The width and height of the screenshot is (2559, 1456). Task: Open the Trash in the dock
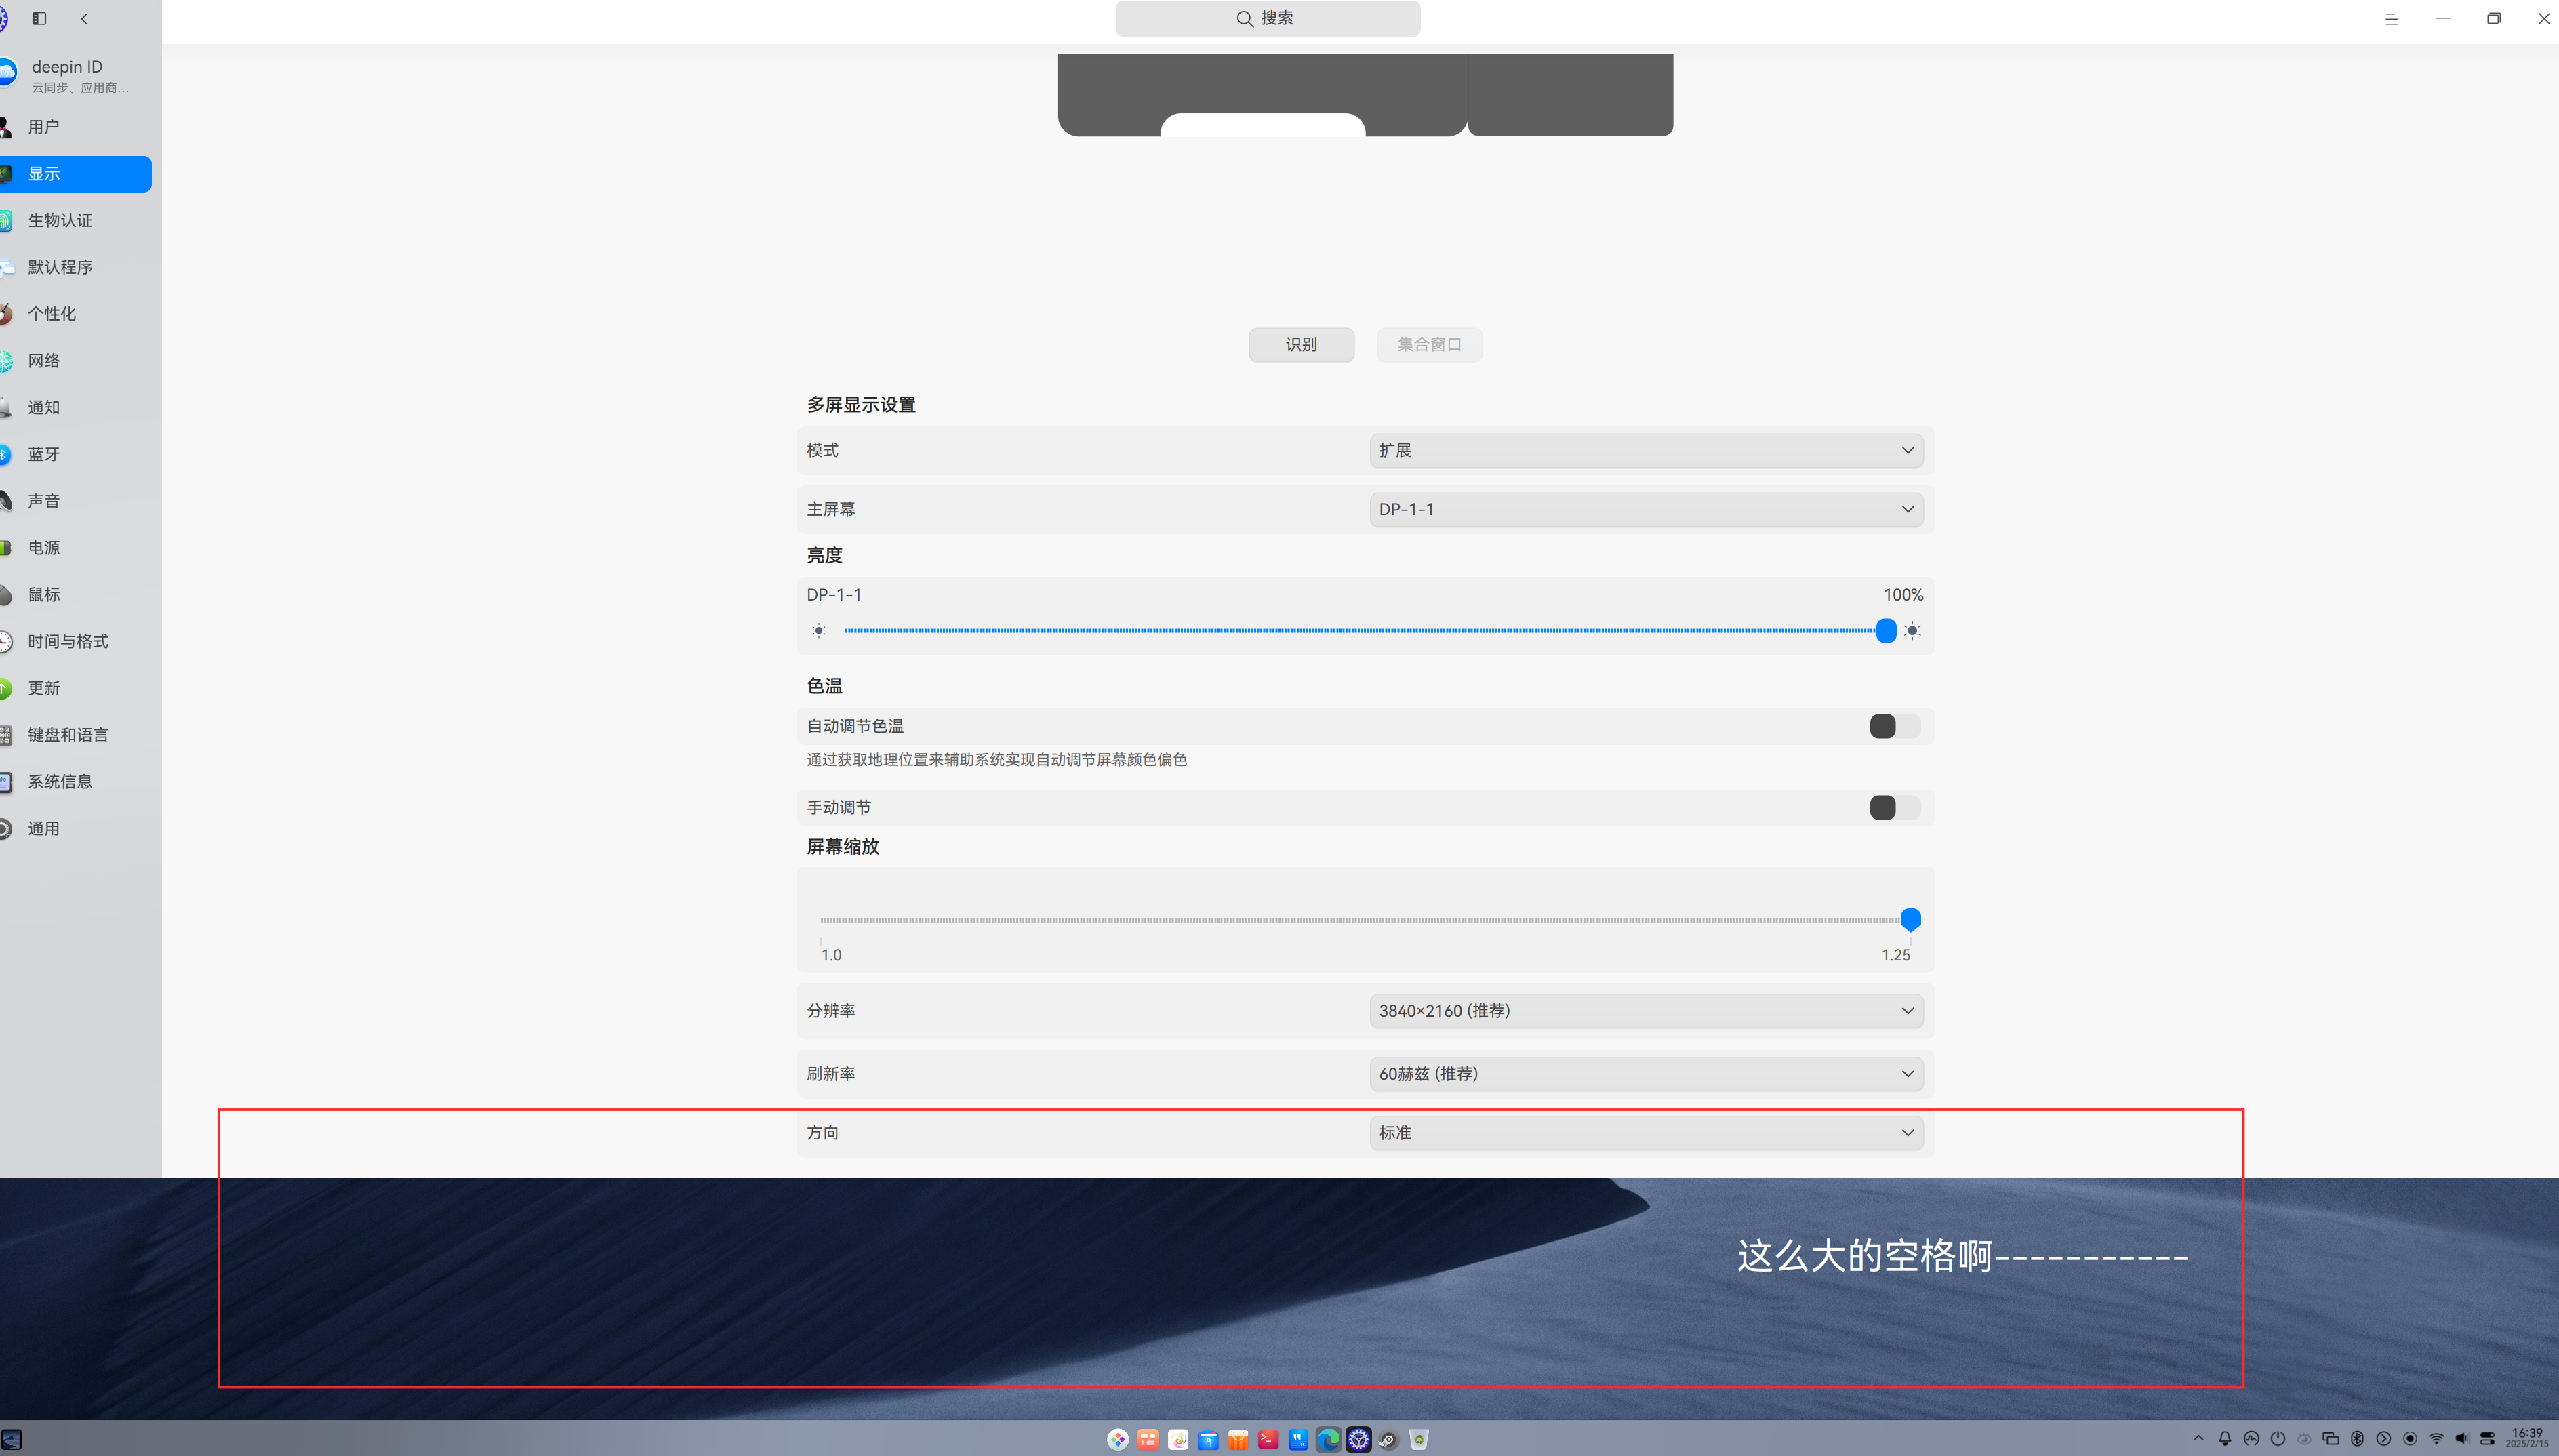(1418, 1440)
